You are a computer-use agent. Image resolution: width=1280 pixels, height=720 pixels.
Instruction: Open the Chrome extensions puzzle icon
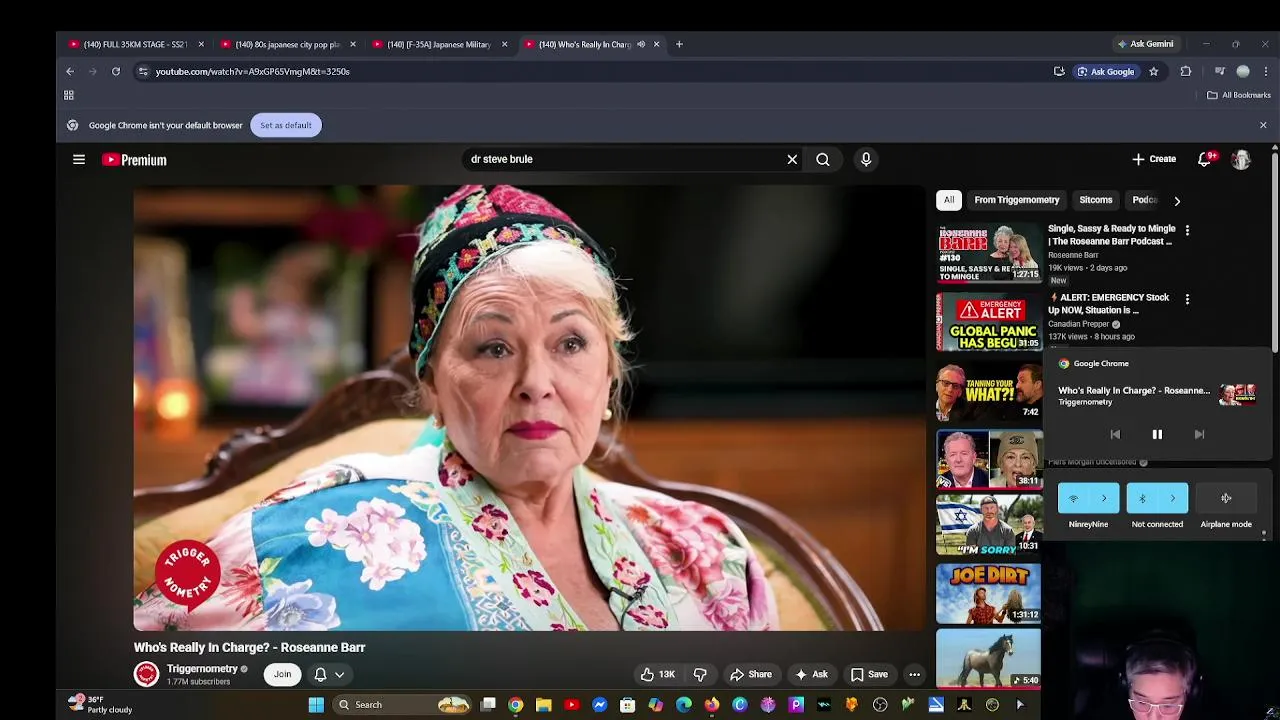[1186, 71]
